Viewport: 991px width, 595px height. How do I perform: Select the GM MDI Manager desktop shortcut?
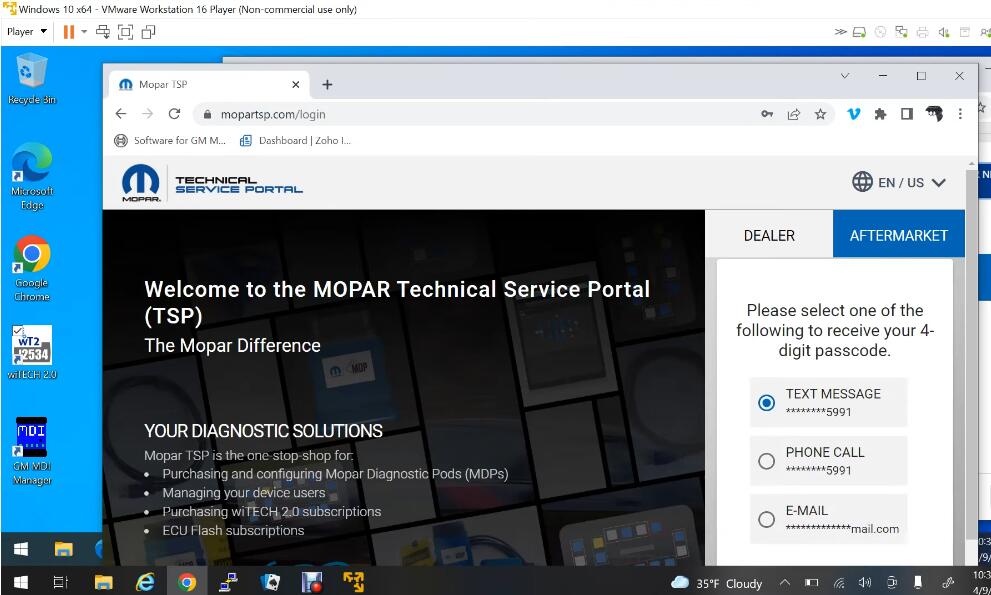32,451
